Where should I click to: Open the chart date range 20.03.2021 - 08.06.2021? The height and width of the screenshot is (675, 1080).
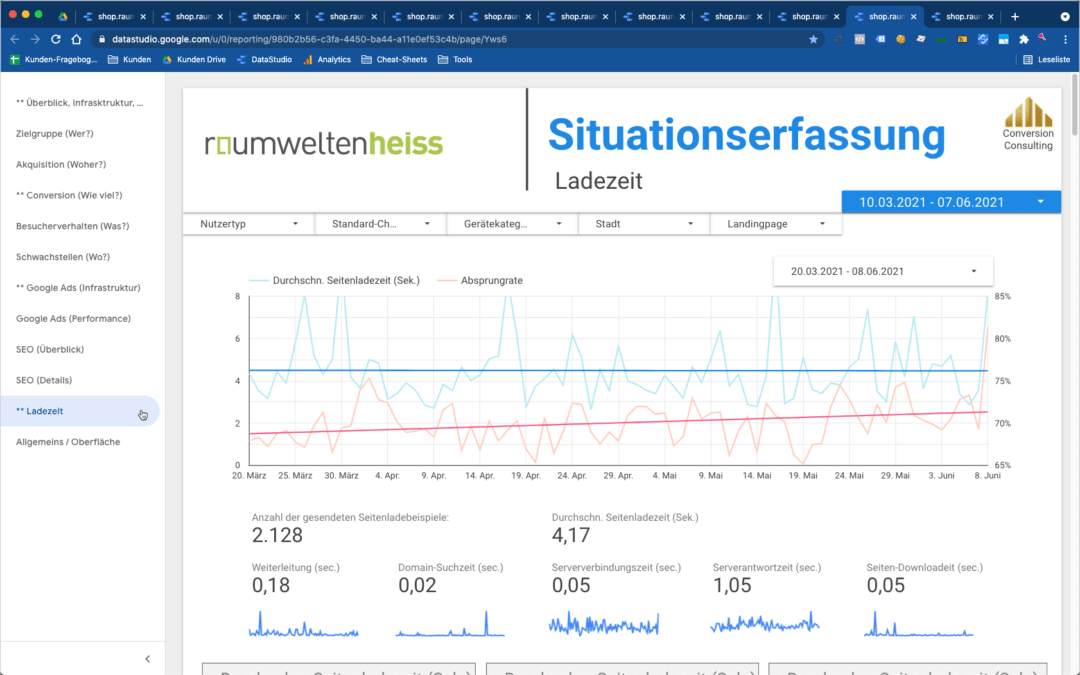coord(883,271)
